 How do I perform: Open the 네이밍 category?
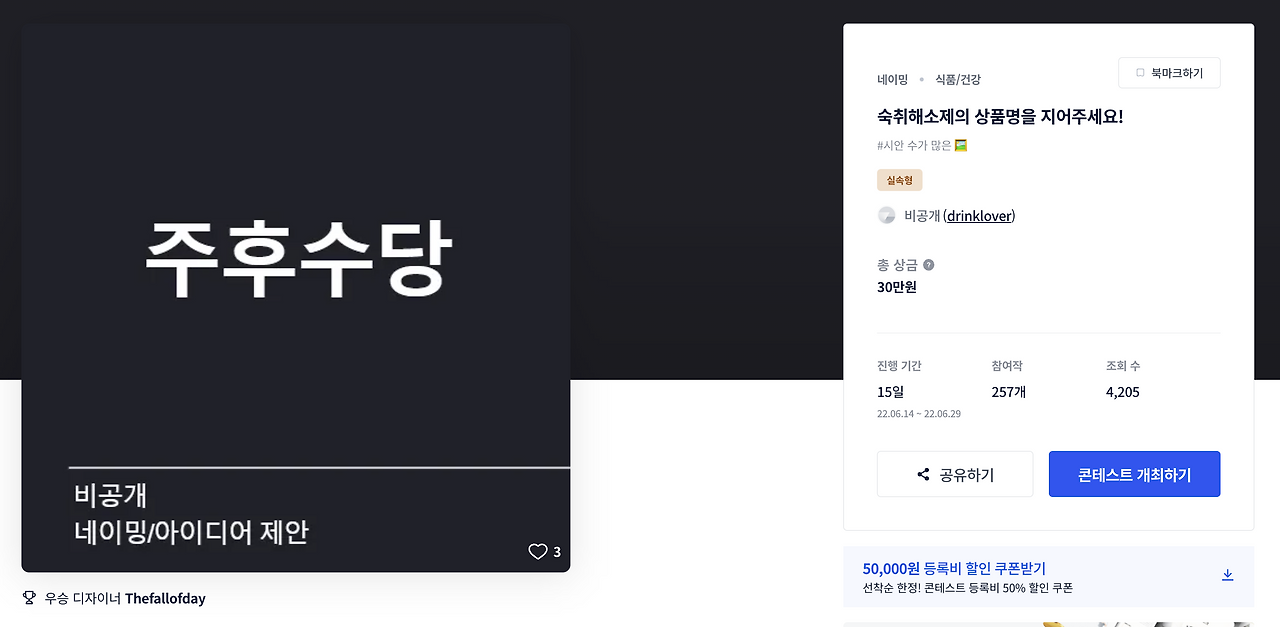tap(890, 78)
